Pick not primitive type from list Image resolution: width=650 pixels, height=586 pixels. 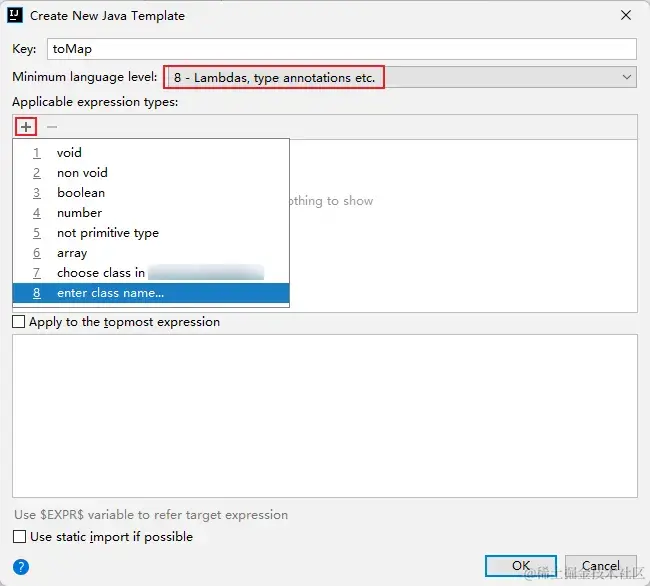(151, 233)
